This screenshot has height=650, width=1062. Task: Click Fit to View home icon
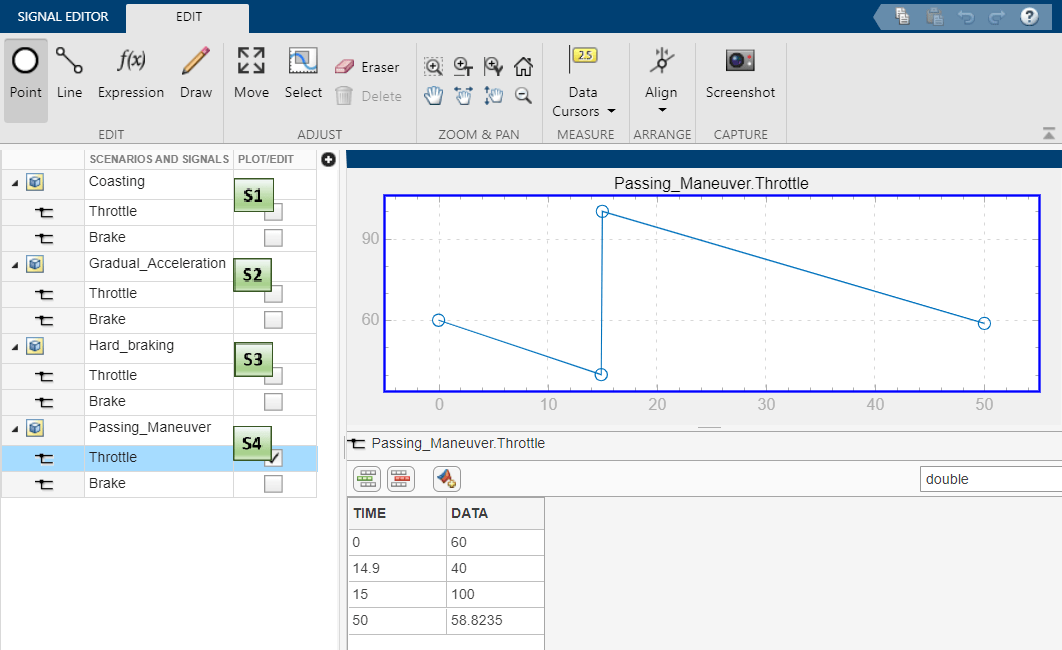pyautogui.click(x=523, y=66)
